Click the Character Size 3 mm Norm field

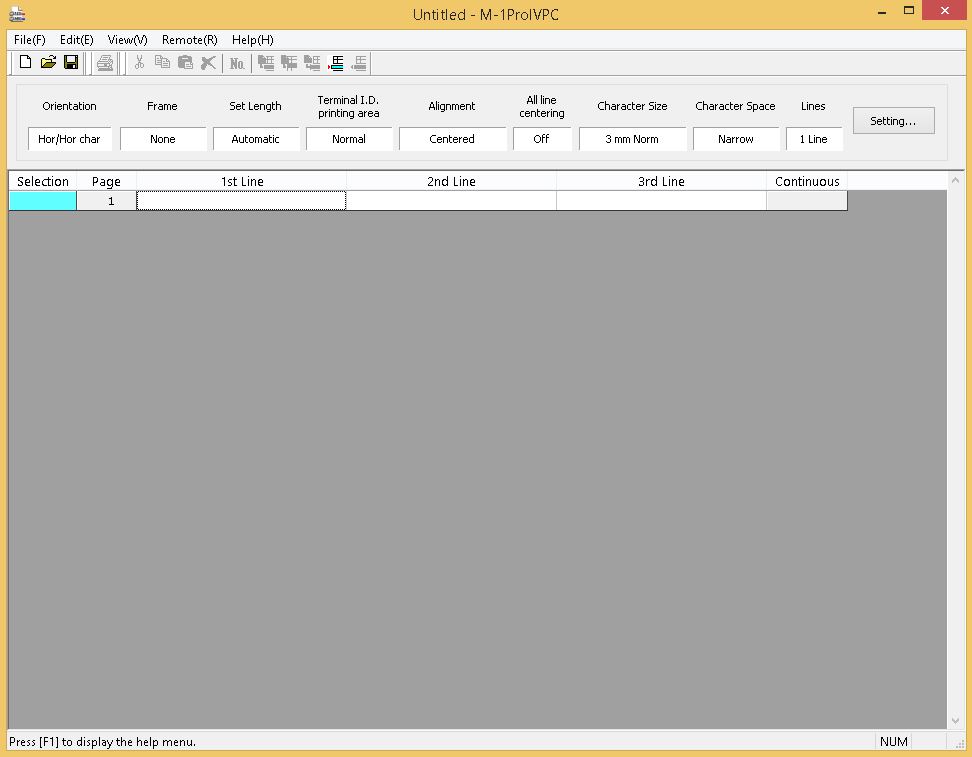[x=632, y=139]
